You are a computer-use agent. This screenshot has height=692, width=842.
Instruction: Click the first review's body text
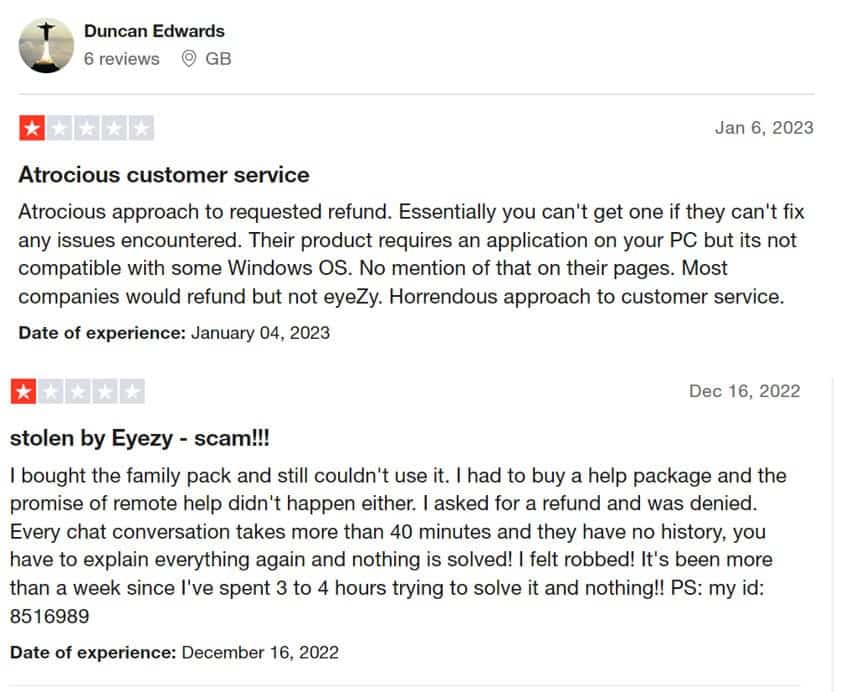click(411, 254)
